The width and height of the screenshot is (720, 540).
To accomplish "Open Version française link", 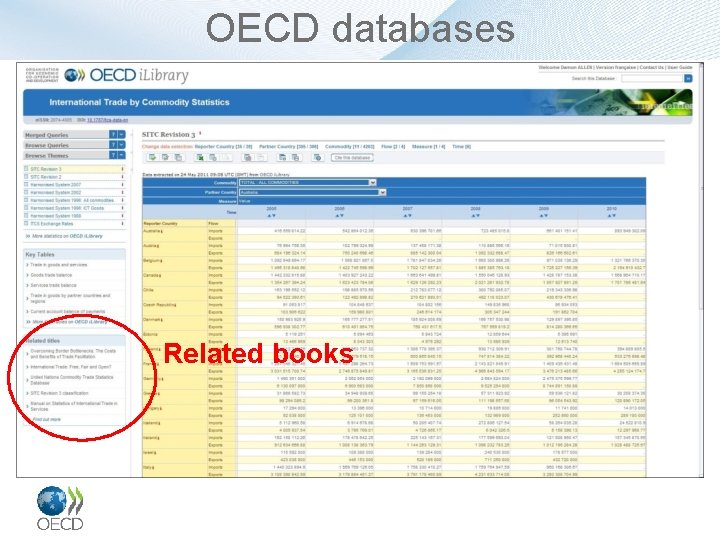I will click(616, 68).
